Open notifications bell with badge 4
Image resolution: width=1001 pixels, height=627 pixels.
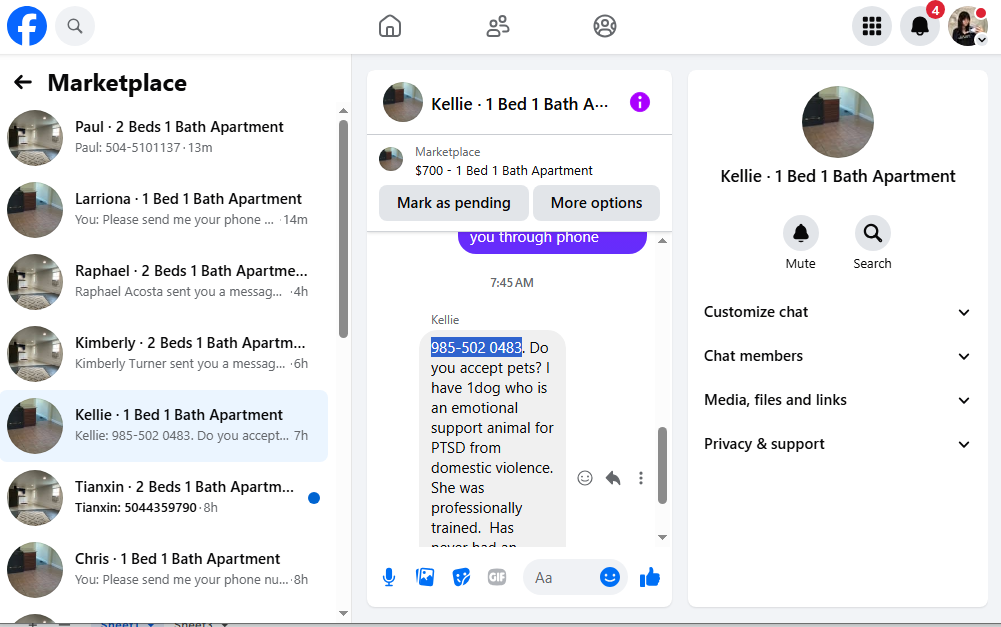tap(920, 26)
